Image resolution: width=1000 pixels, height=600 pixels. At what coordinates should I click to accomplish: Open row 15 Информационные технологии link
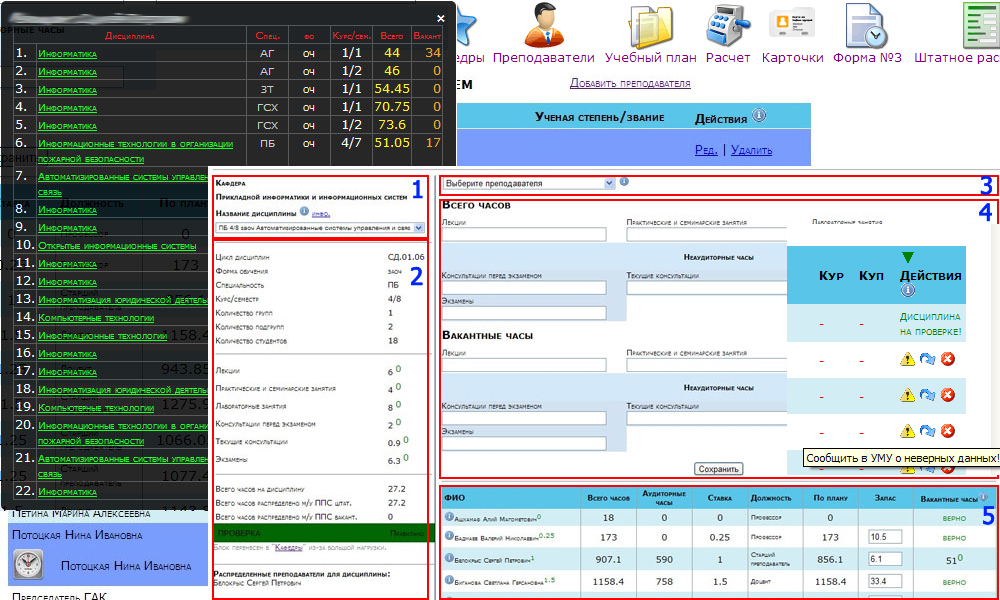coord(103,335)
